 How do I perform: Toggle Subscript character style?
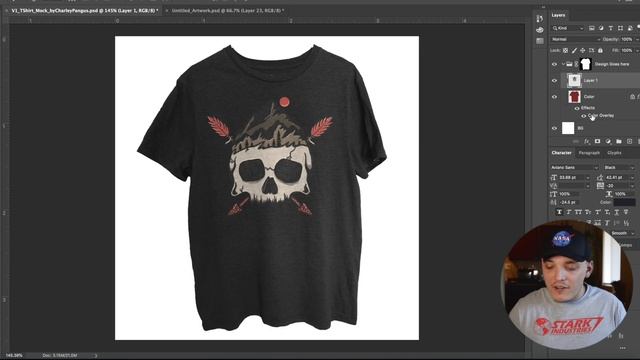607,212
